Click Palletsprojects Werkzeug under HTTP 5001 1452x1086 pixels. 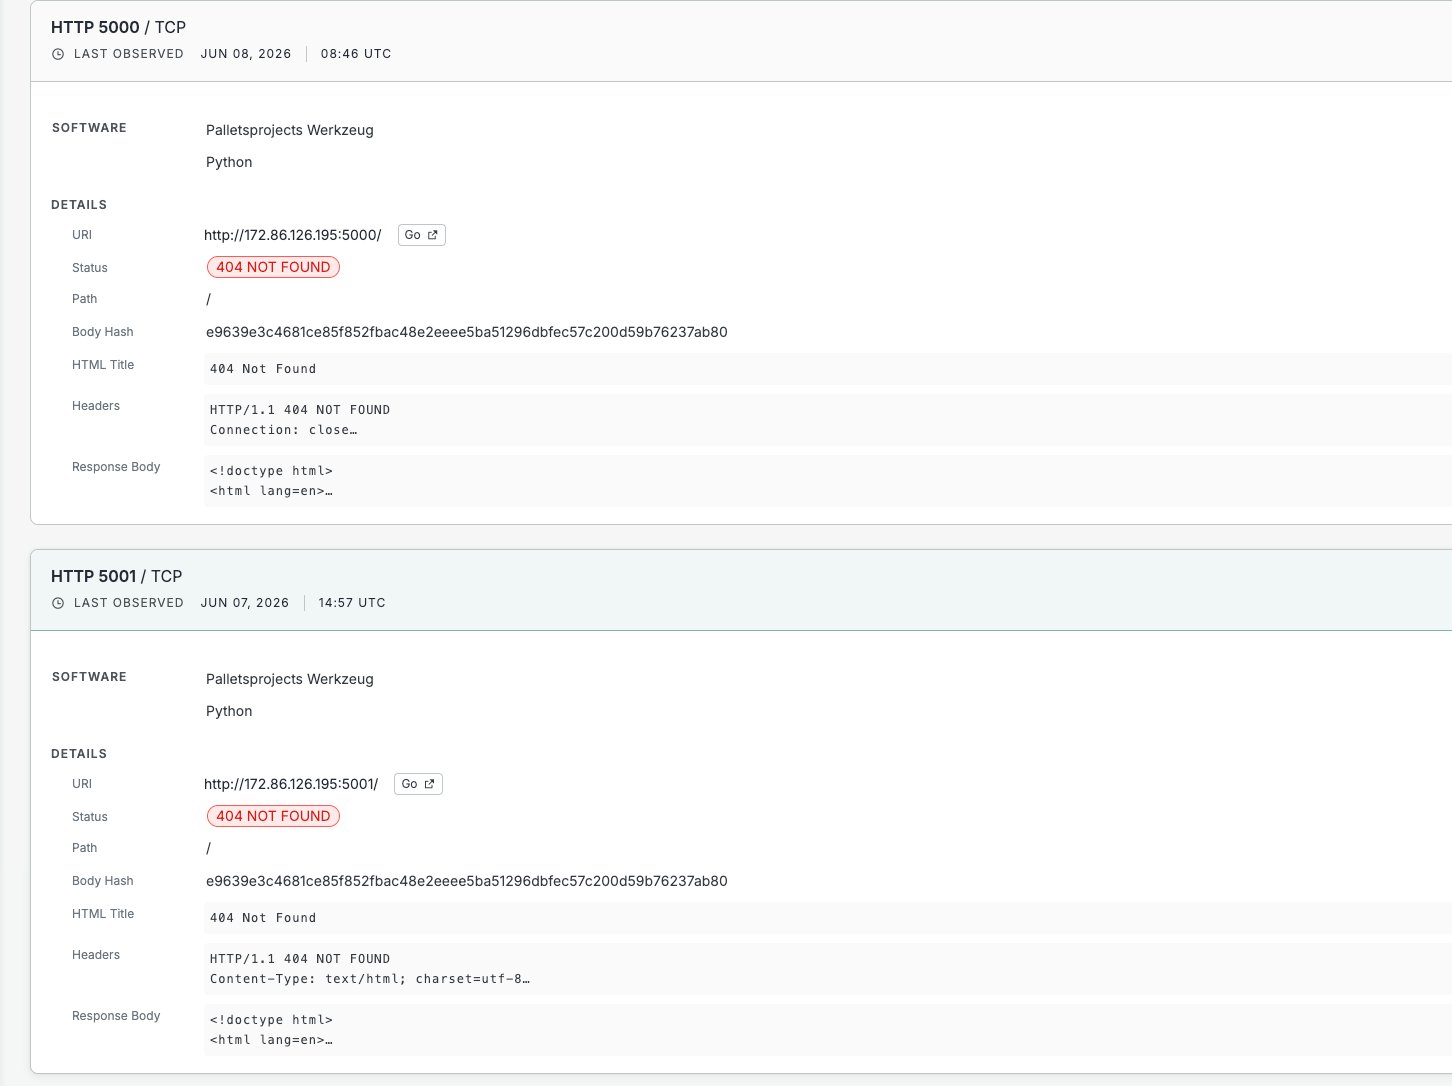point(290,679)
